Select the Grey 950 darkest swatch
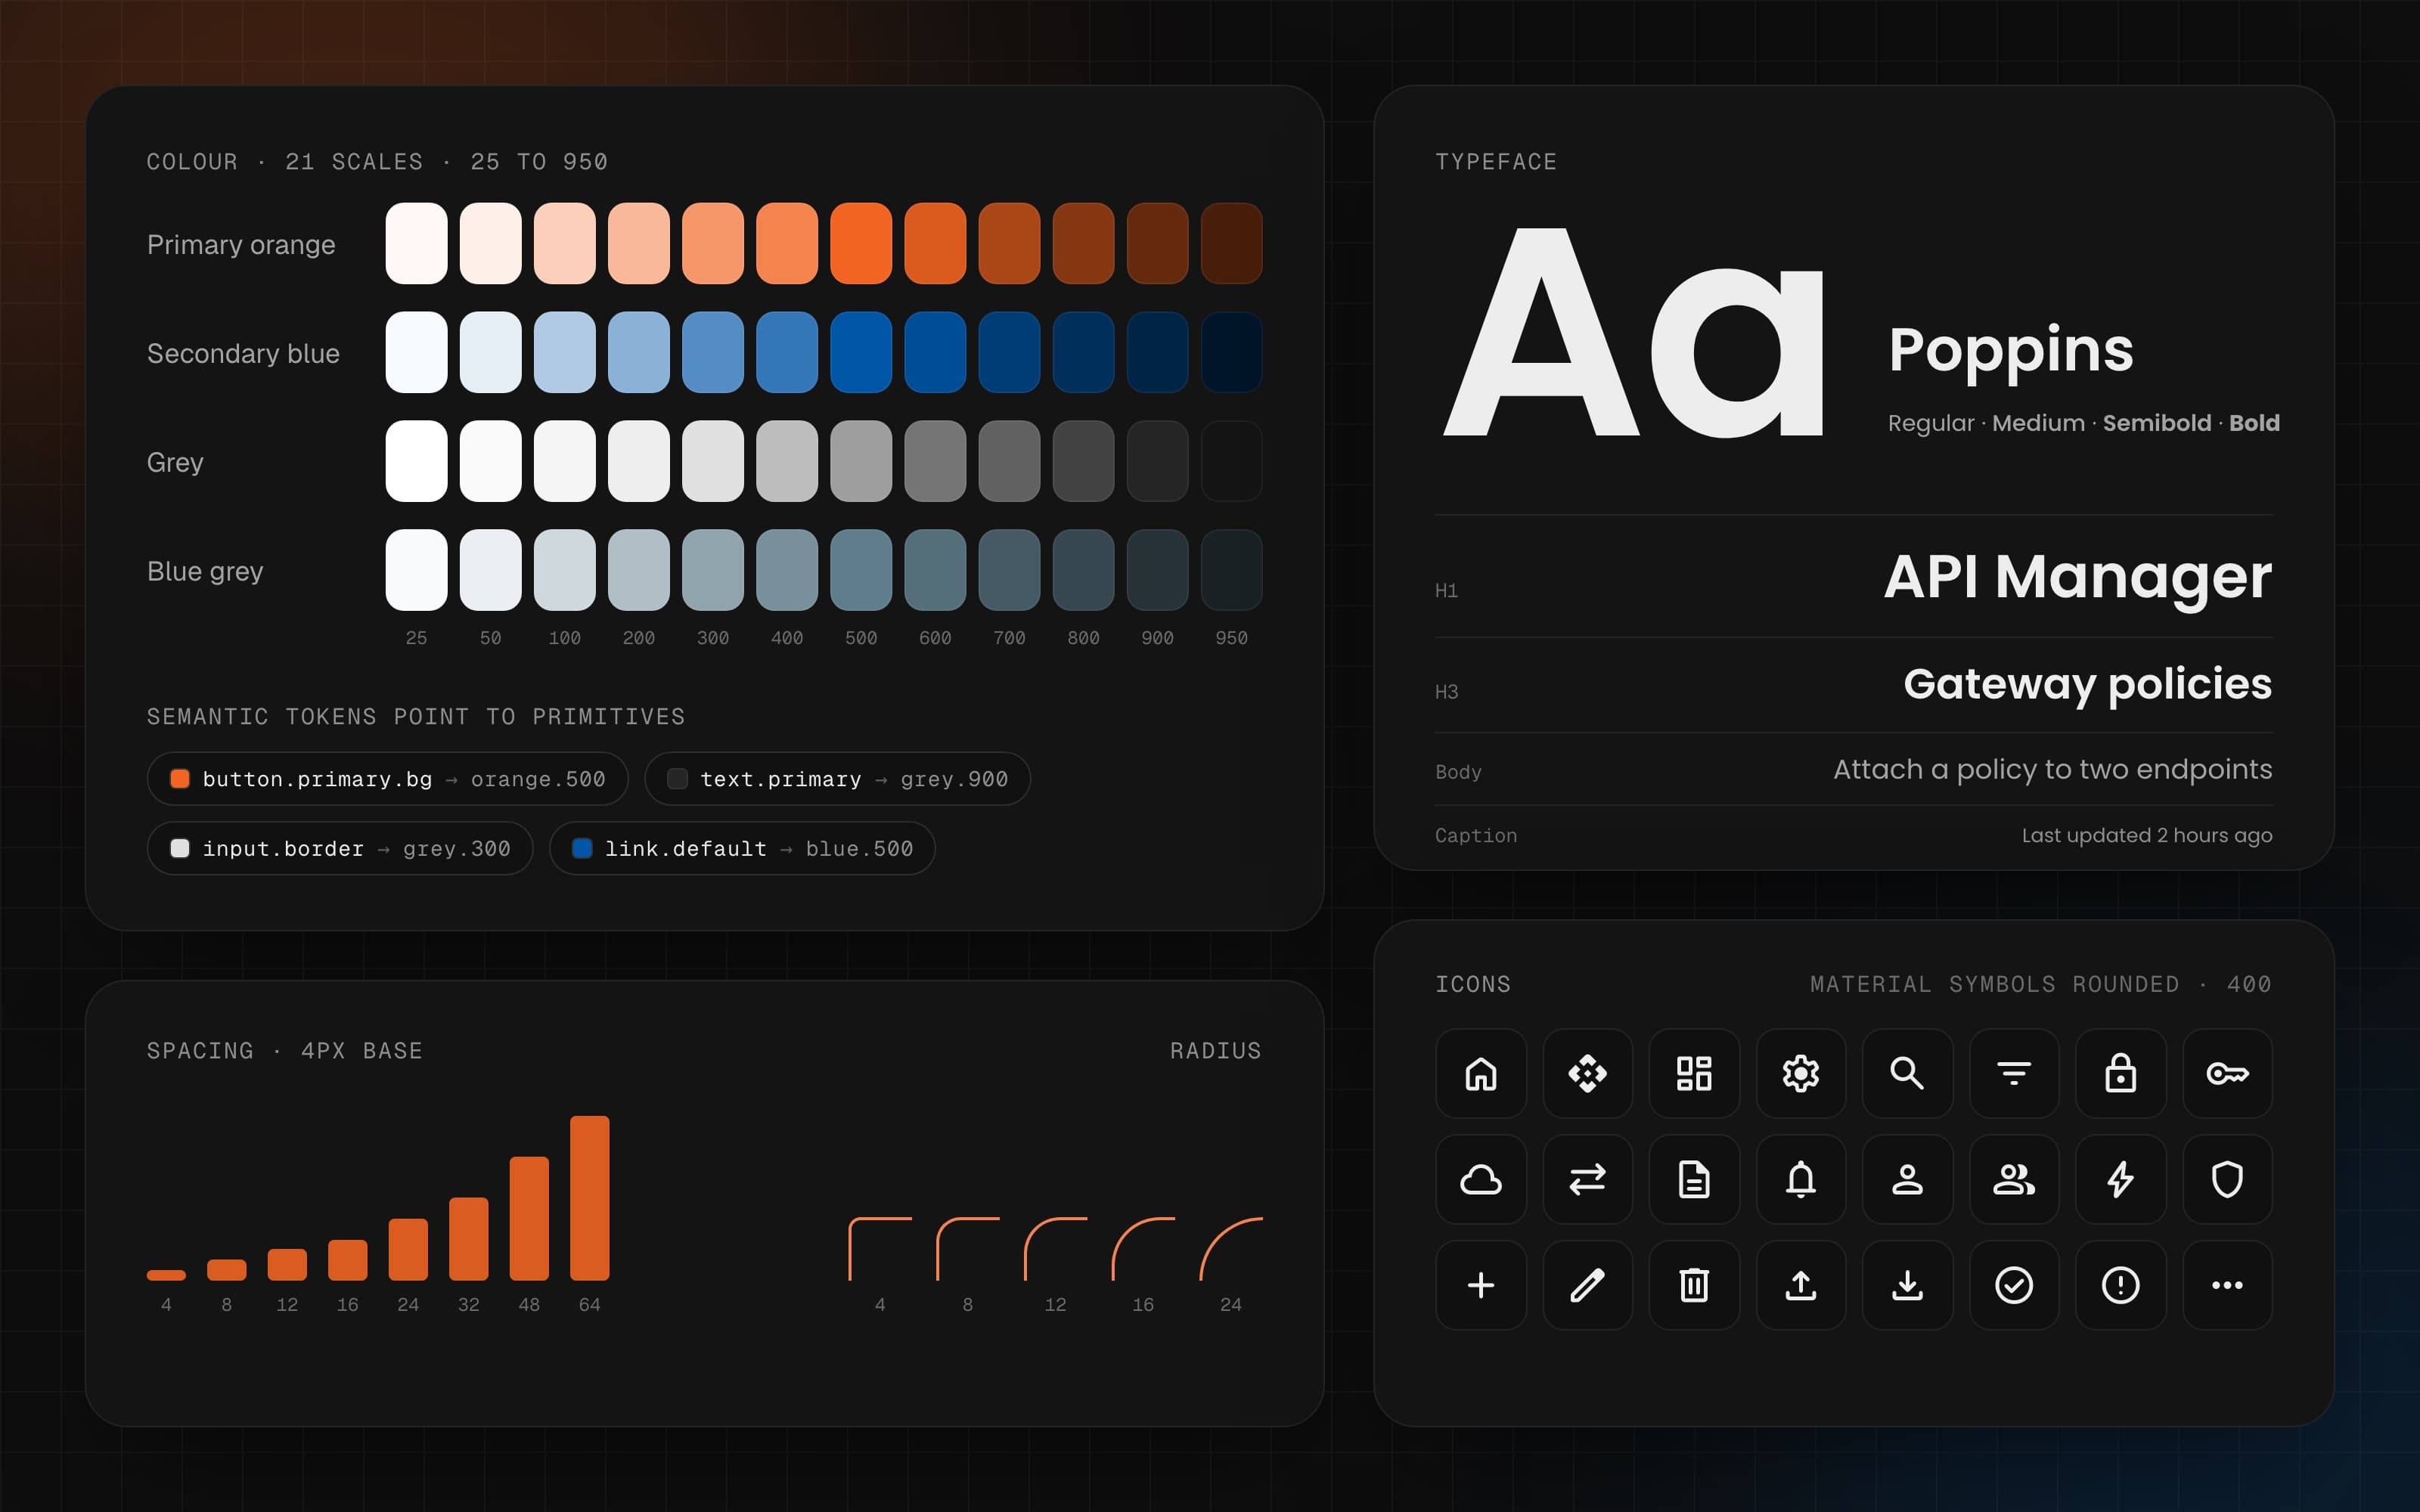This screenshot has width=2420, height=1512. 1231,461
